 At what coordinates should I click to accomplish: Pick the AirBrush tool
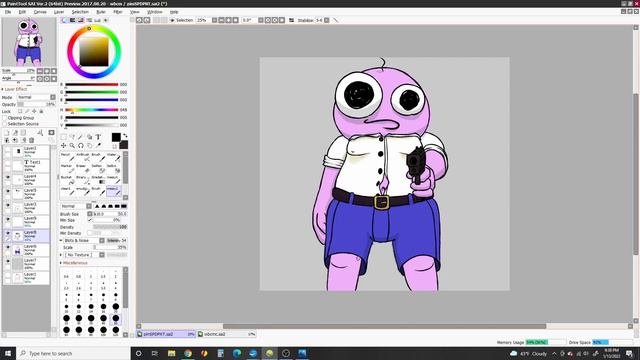pyautogui.click(x=83, y=157)
